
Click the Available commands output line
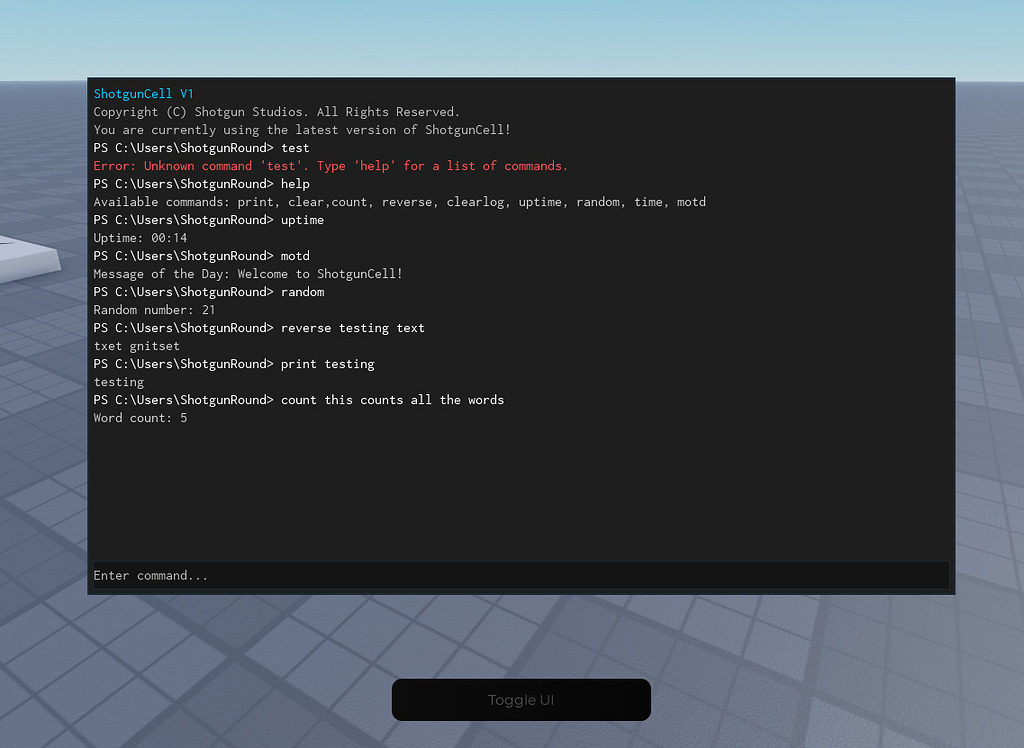tap(400, 202)
